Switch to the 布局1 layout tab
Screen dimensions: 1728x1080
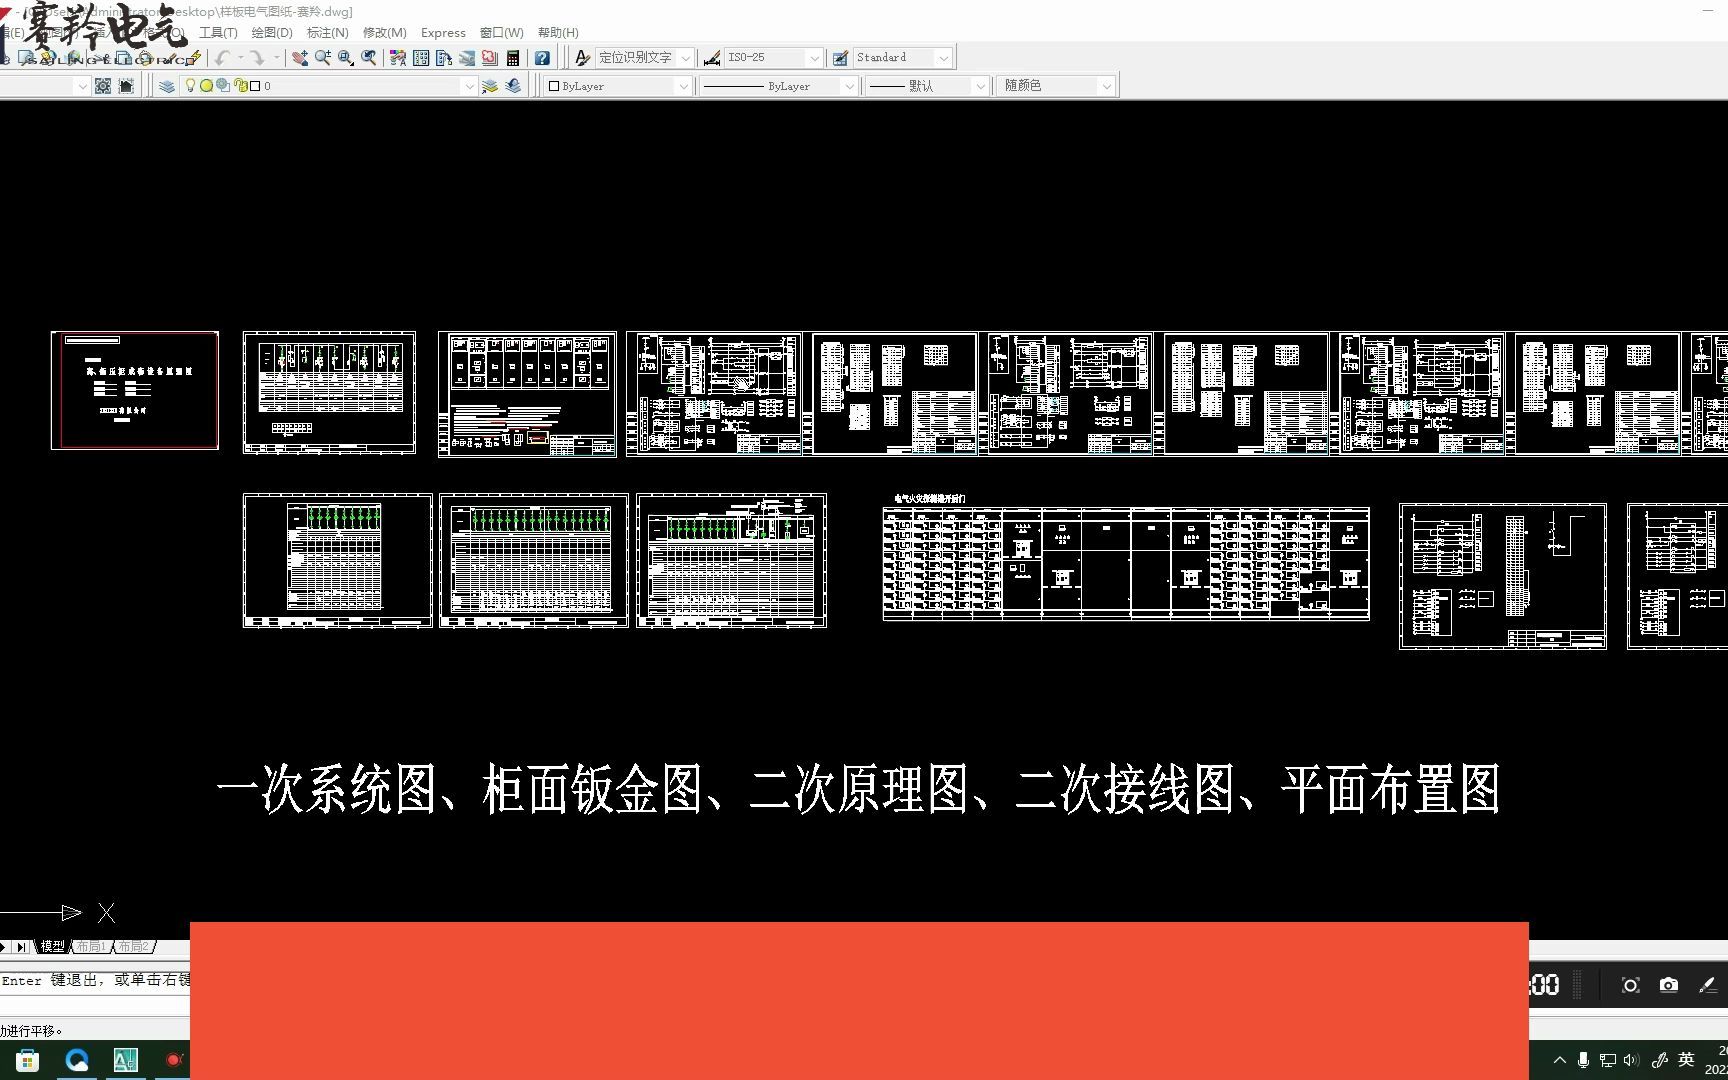91,946
